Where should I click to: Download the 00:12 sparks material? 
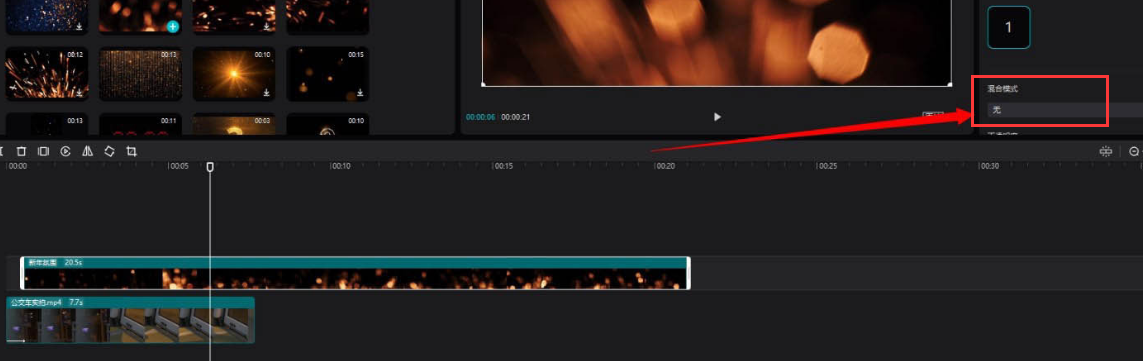coord(79,93)
